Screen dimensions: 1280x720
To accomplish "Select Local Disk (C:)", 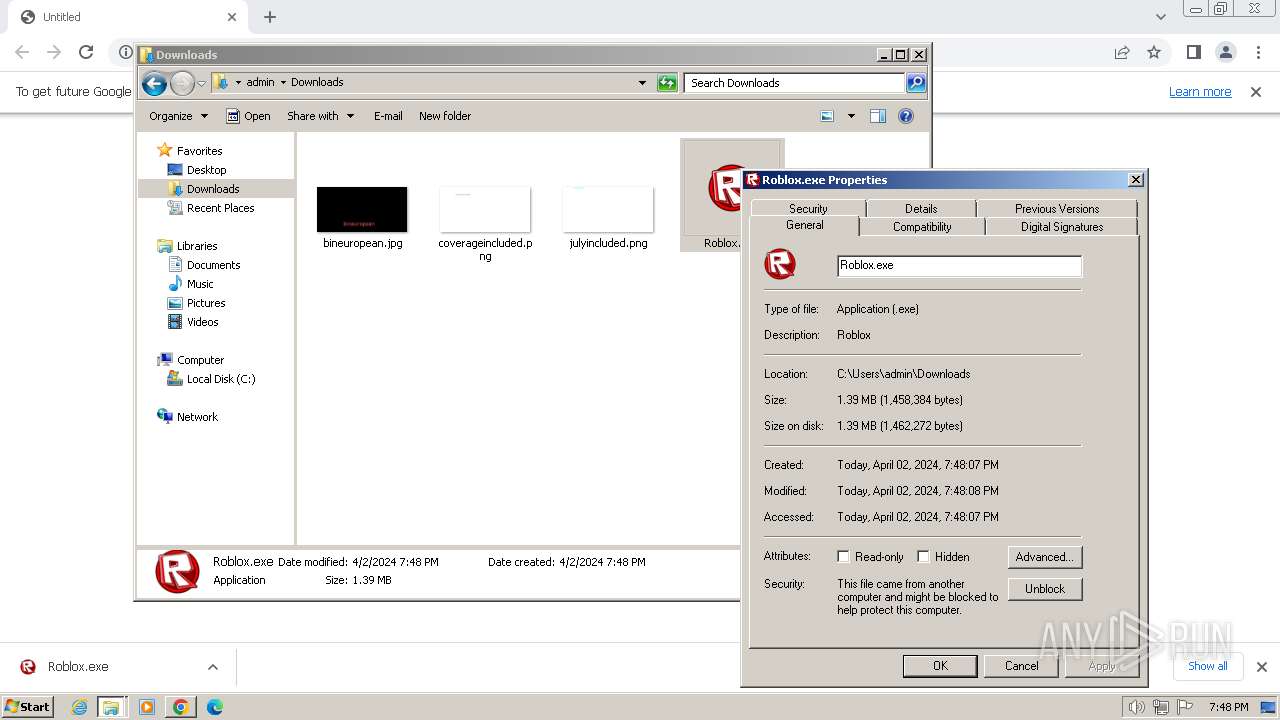I will [x=211, y=379].
